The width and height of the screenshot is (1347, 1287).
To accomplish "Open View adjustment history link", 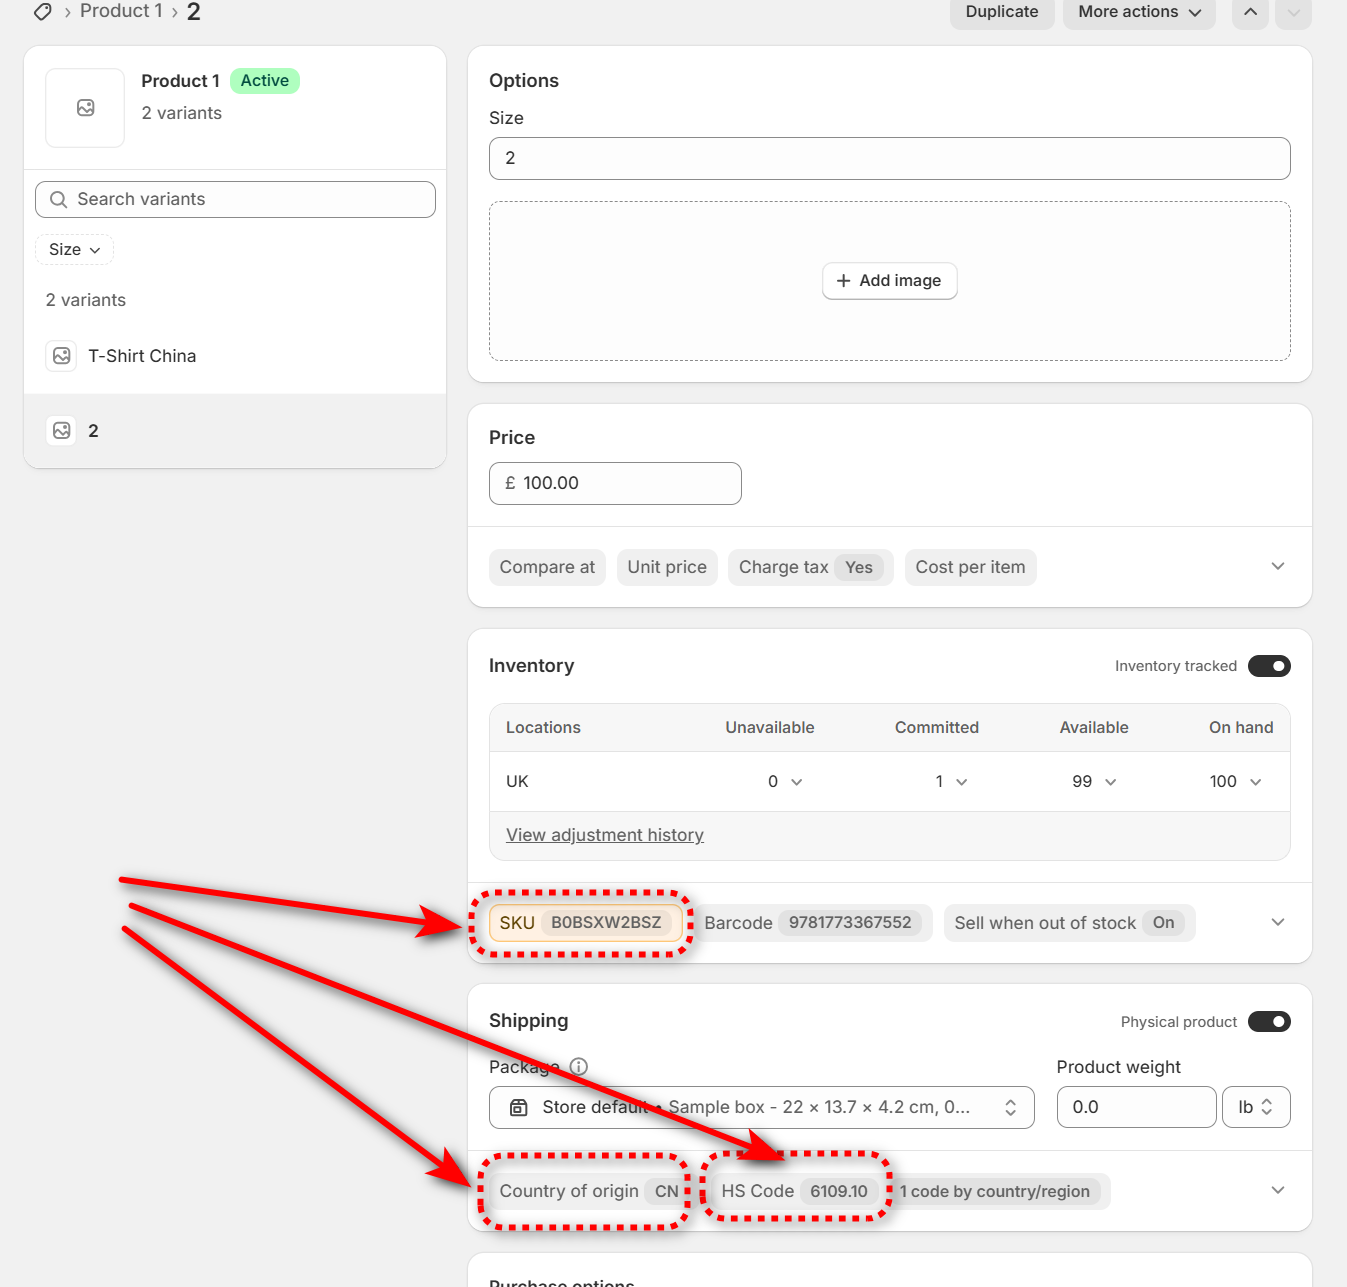I will coord(604,835).
